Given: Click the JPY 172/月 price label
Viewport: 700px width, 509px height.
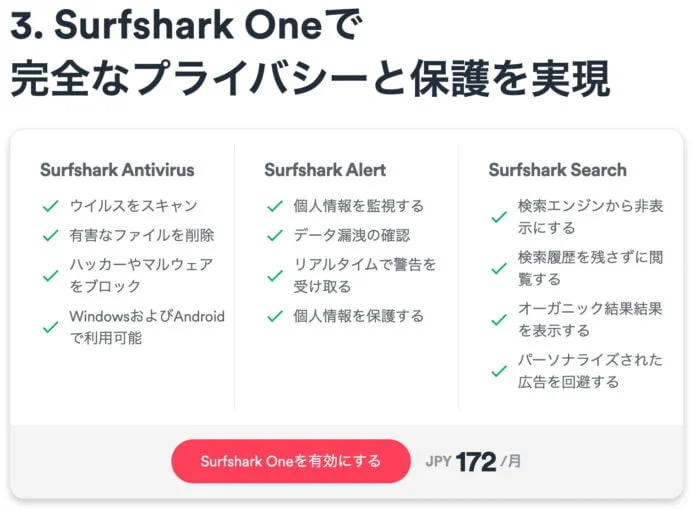Looking at the screenshot, I should pyautogui.click(x=473, y=461).
